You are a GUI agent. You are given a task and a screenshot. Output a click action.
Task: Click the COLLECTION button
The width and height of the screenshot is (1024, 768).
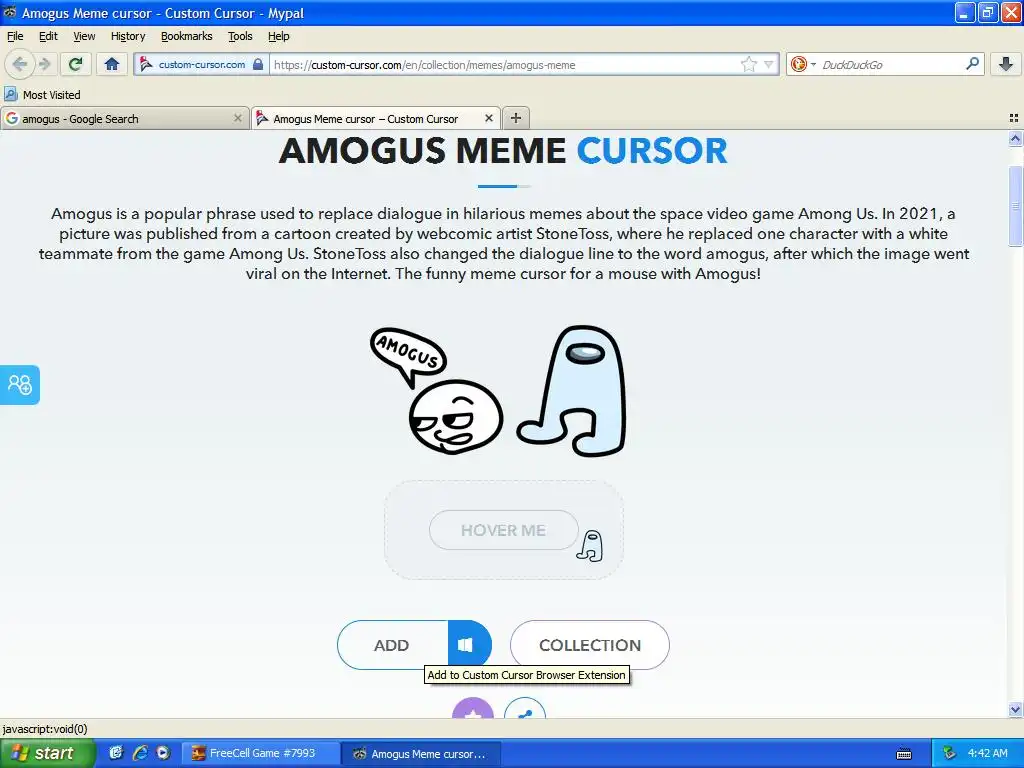590,645
